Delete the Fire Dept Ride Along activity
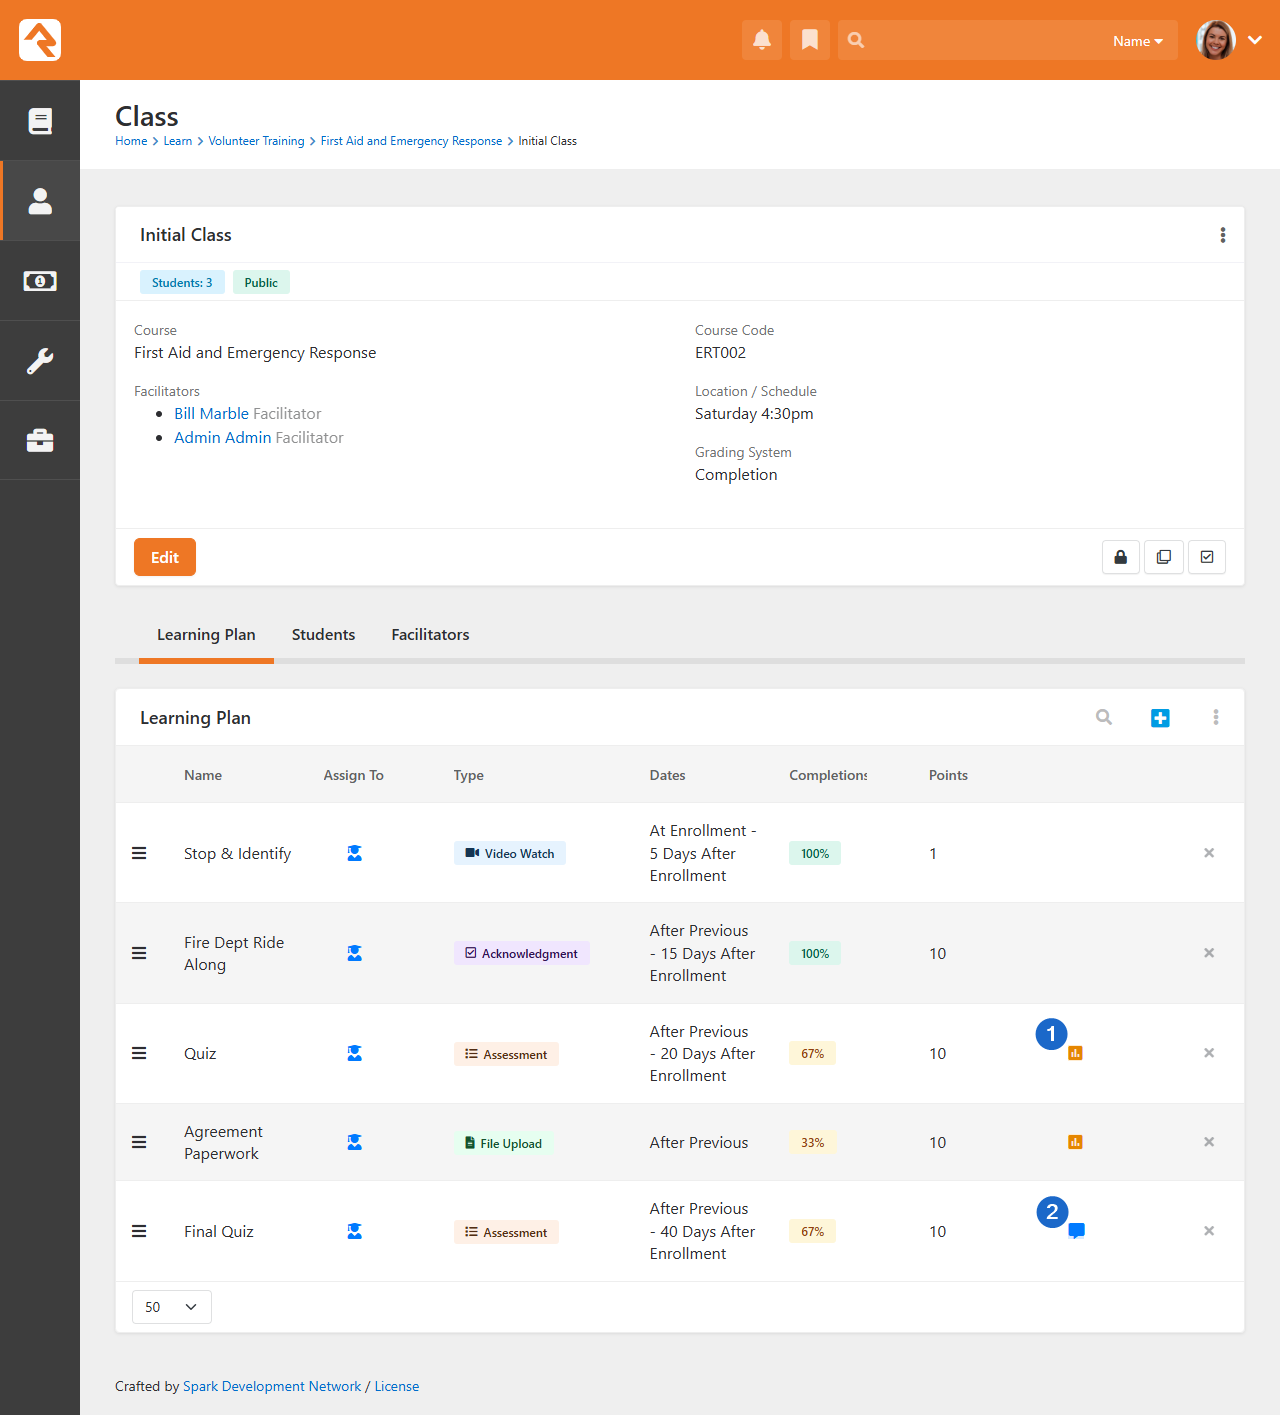Viewport: 1280px width, 1415px height. (x=1209, y=953)
